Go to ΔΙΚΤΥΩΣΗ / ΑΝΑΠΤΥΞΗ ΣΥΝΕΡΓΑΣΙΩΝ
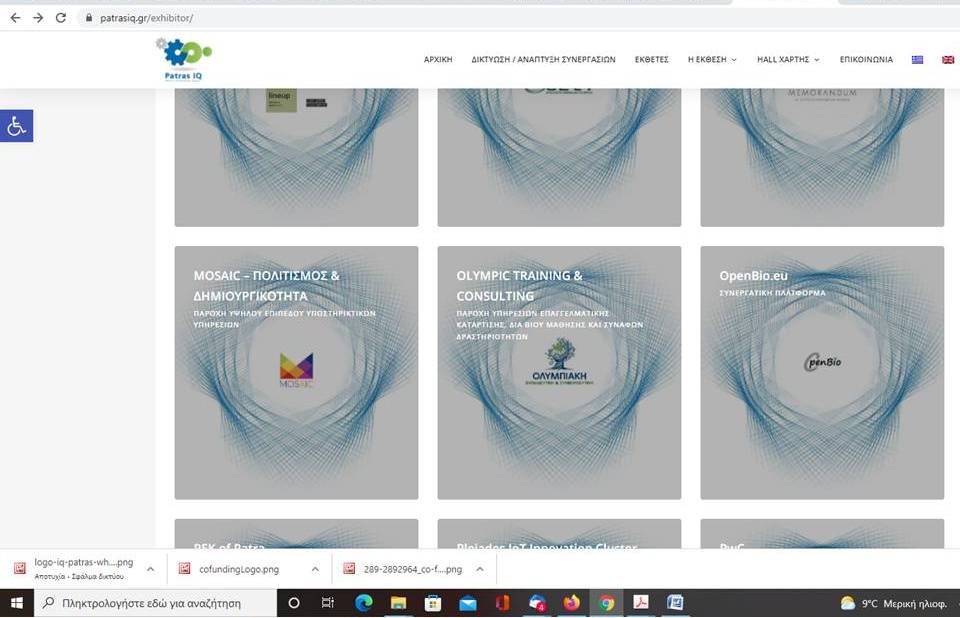This screenshot has width=960, height=618. coord(543,59)
